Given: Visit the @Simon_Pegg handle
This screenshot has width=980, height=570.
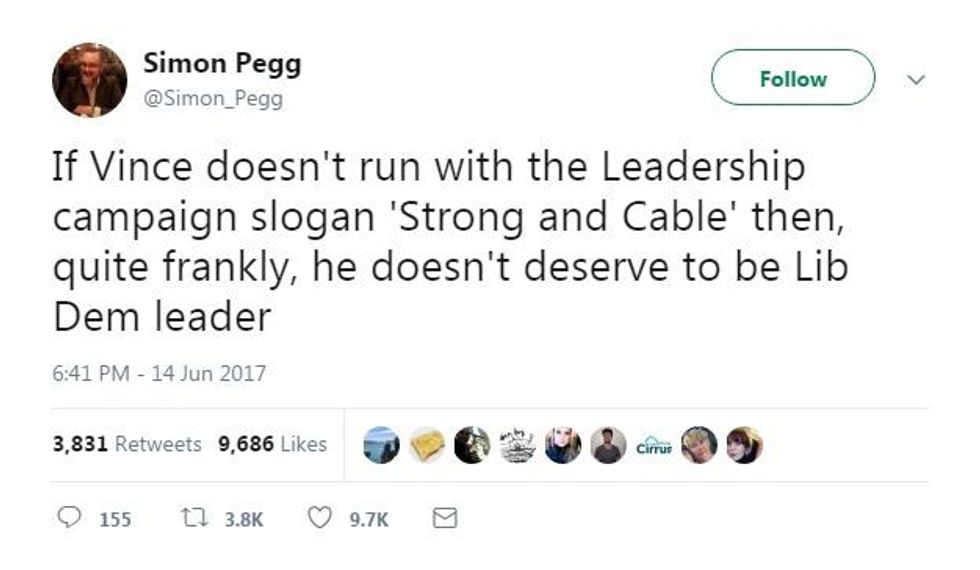Looking at the screenshot, I should pos(213,98).
